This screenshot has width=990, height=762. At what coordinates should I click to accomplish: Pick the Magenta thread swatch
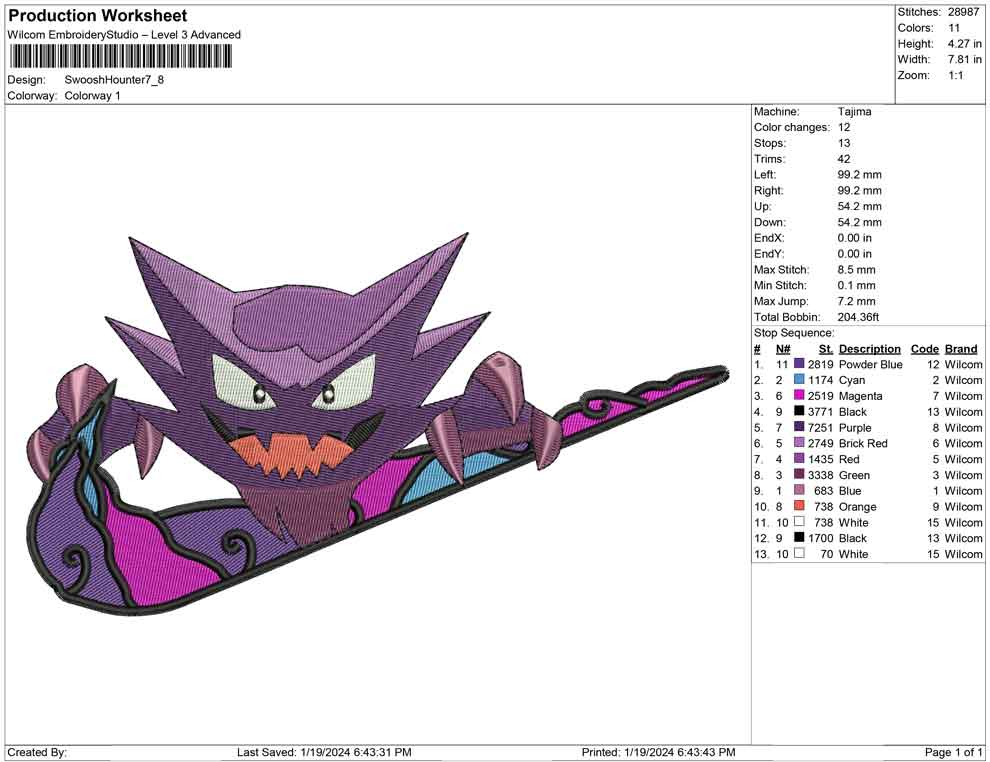799,395
